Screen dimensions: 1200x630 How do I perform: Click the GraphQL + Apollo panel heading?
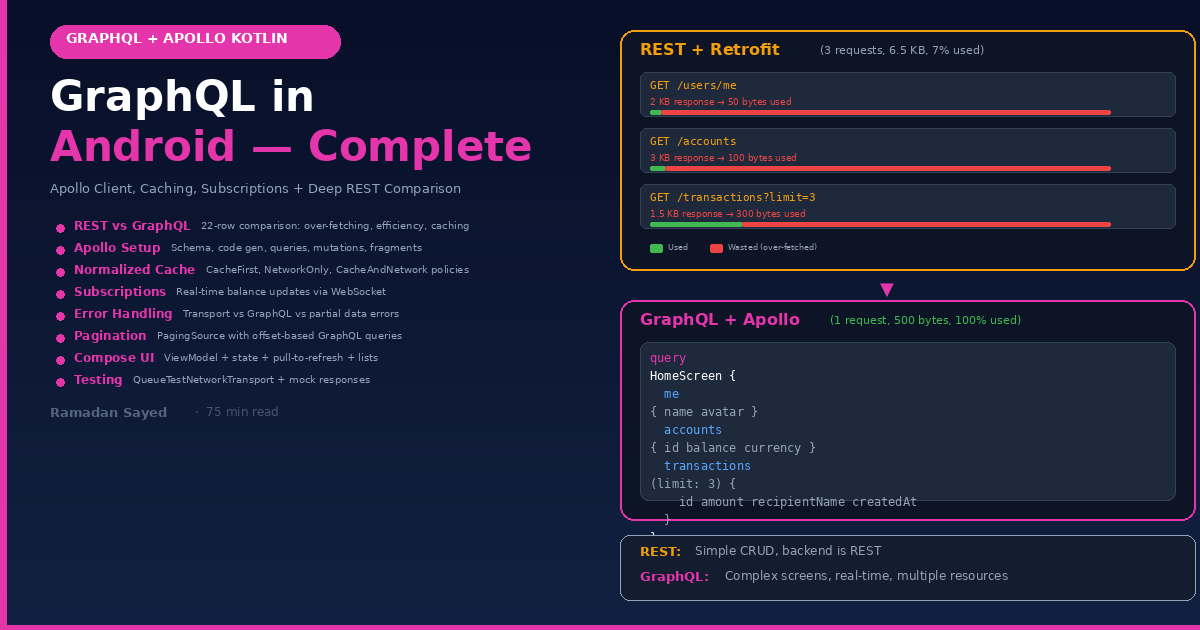coord(719,320)
